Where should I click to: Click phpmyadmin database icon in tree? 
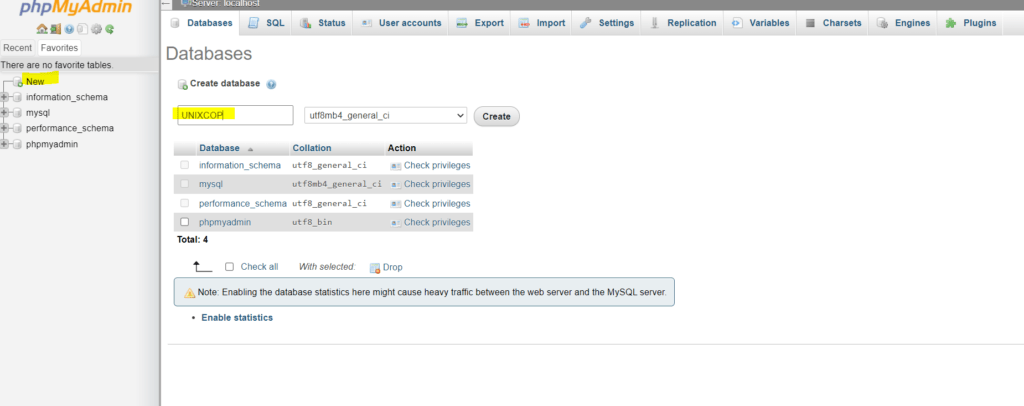click(18, 144)
